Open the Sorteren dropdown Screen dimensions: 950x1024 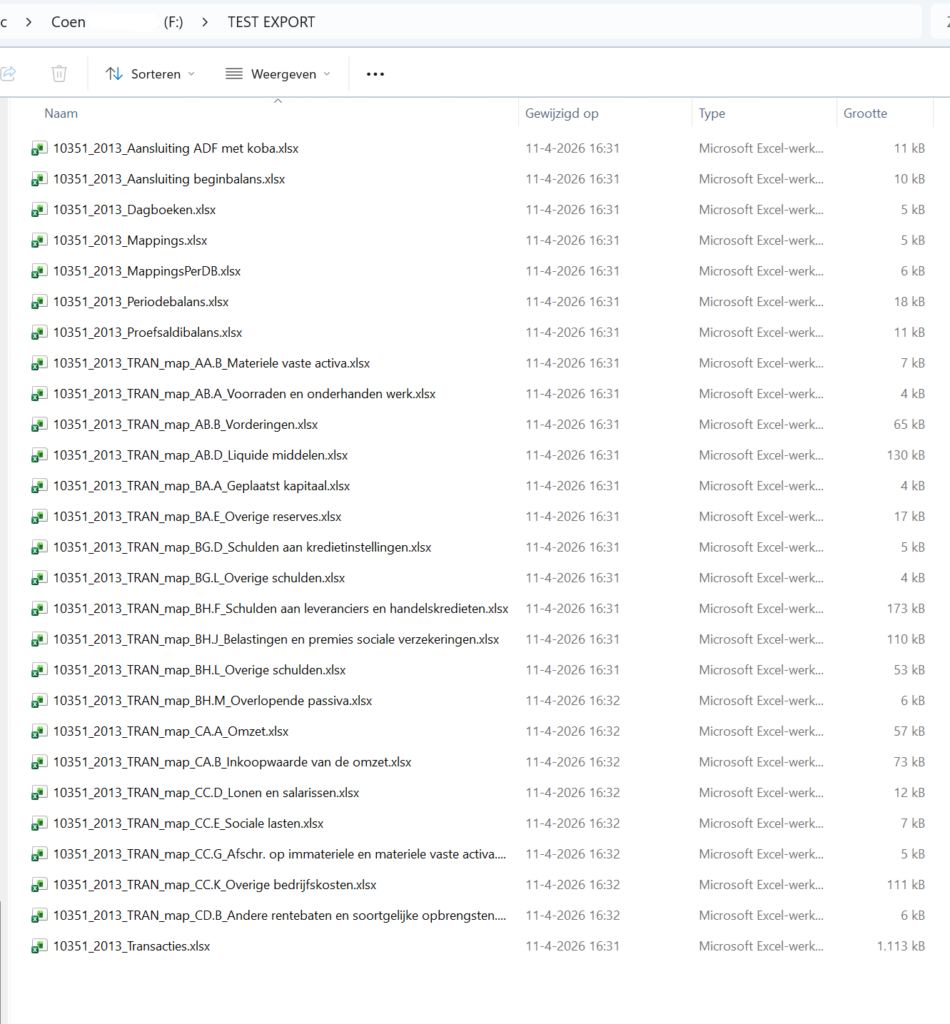(151, 74)
